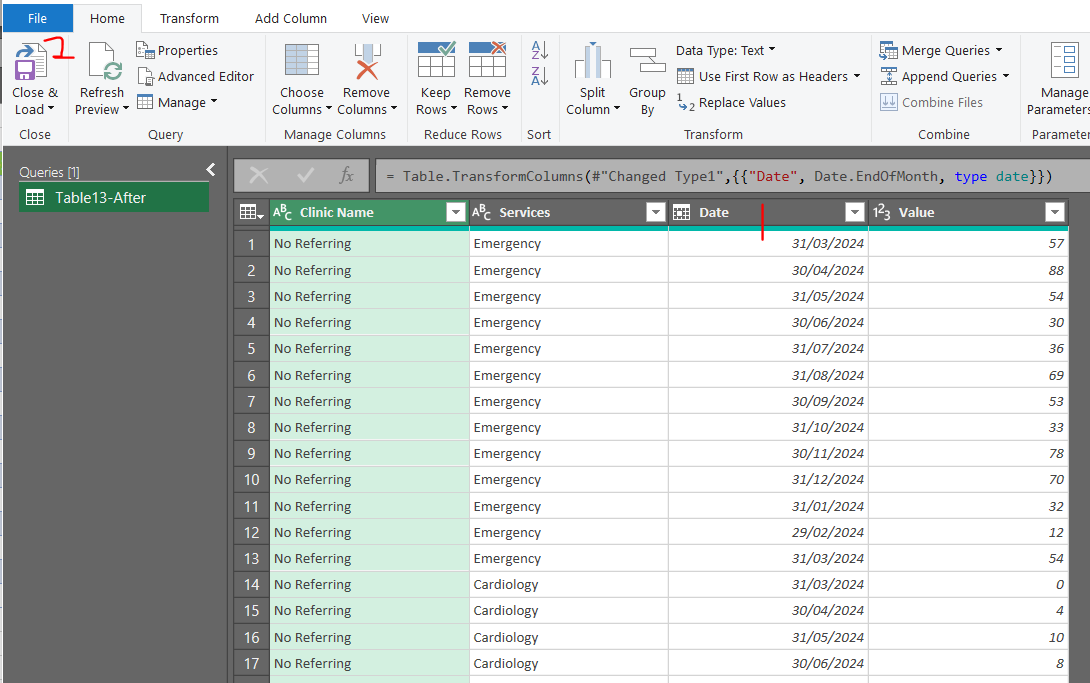Sort descending with the Z-A icon
1090x683 pixels.
click(x=539, y=76)
